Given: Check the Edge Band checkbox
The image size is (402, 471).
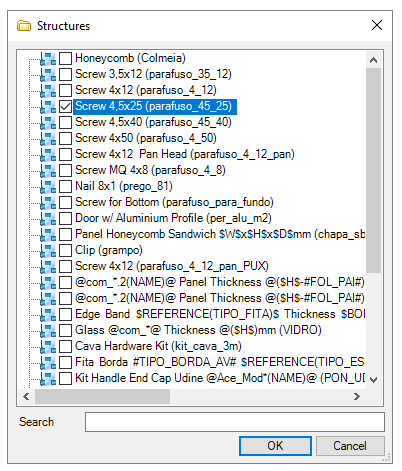Looking at the screenshot, I should (65, 314).
